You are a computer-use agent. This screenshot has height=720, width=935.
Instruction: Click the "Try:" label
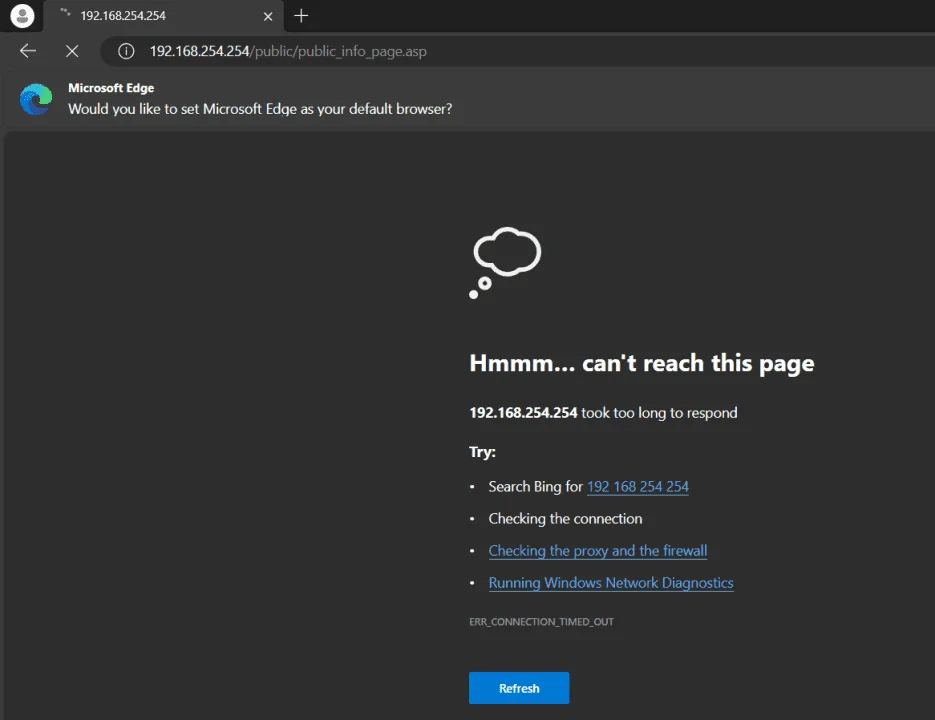482,452
